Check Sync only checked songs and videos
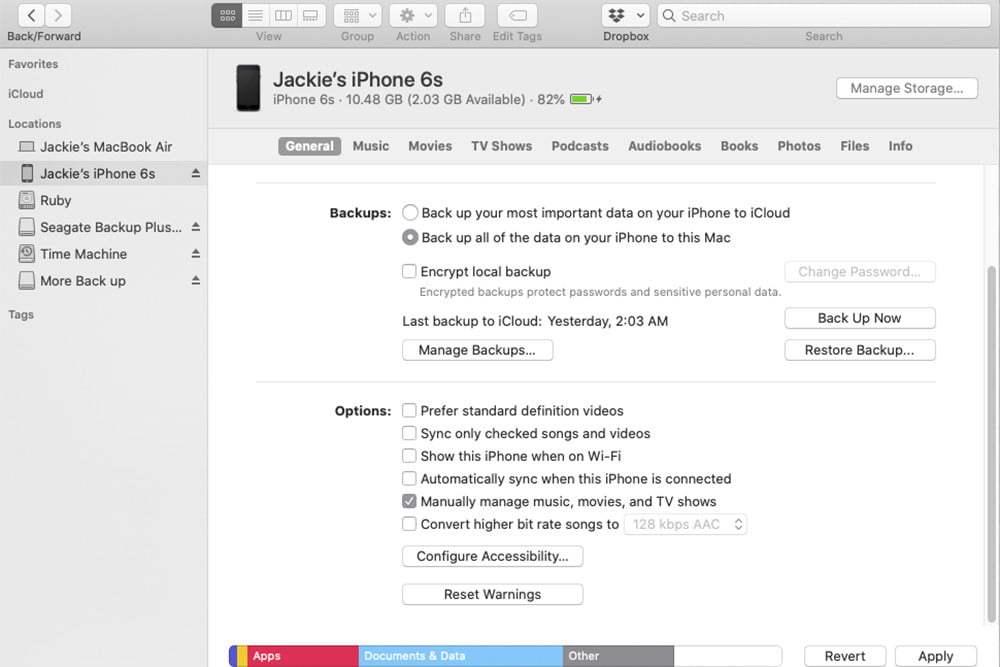This screenshot has height=667, width=1000. (x=409, y=433)
